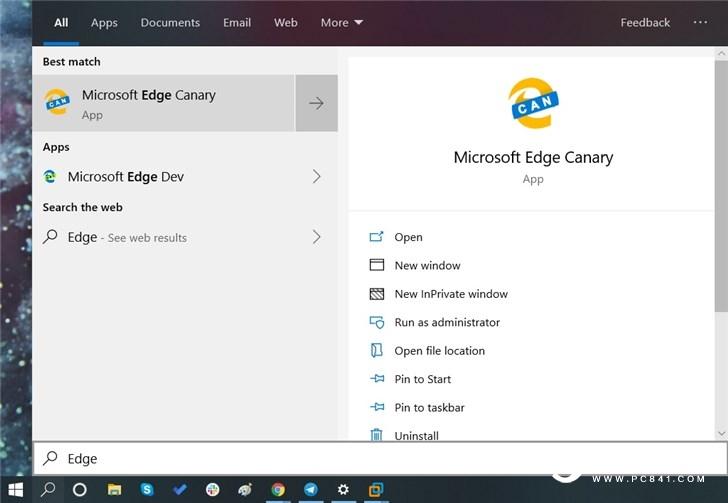Choose Open for Edge Canary

[x=409, y=237]
